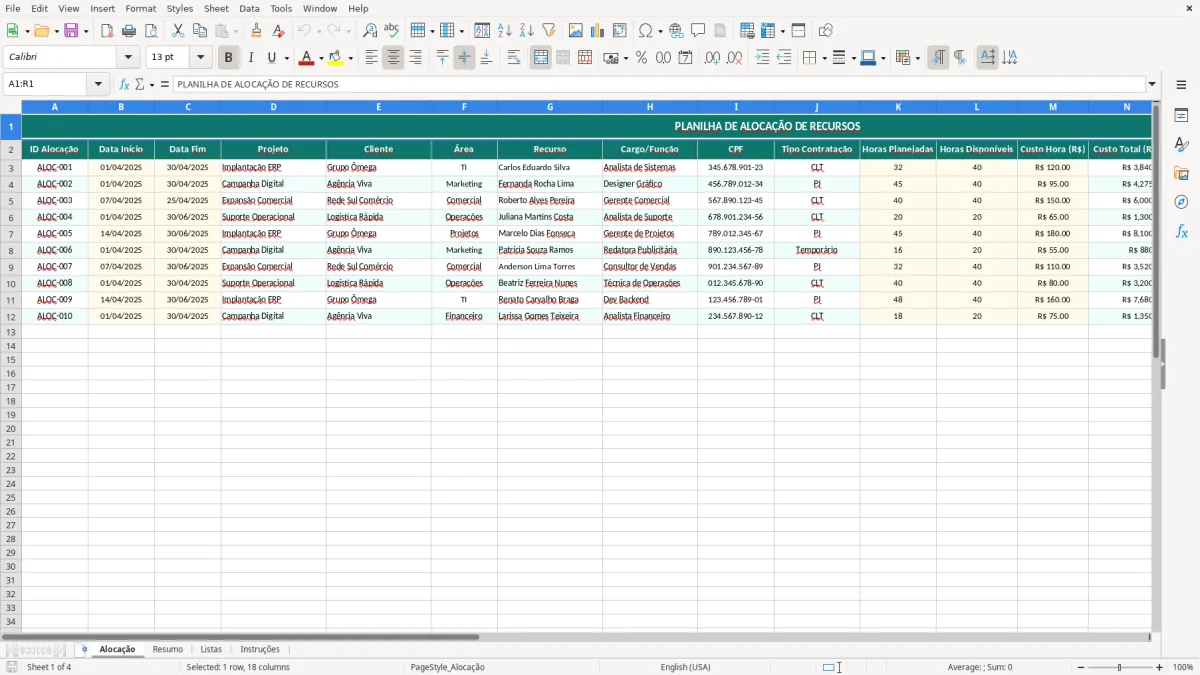Switch to the Resumo sheet tab
Viewport: 1200px width, 675px height.
click(x=167, y=650)
